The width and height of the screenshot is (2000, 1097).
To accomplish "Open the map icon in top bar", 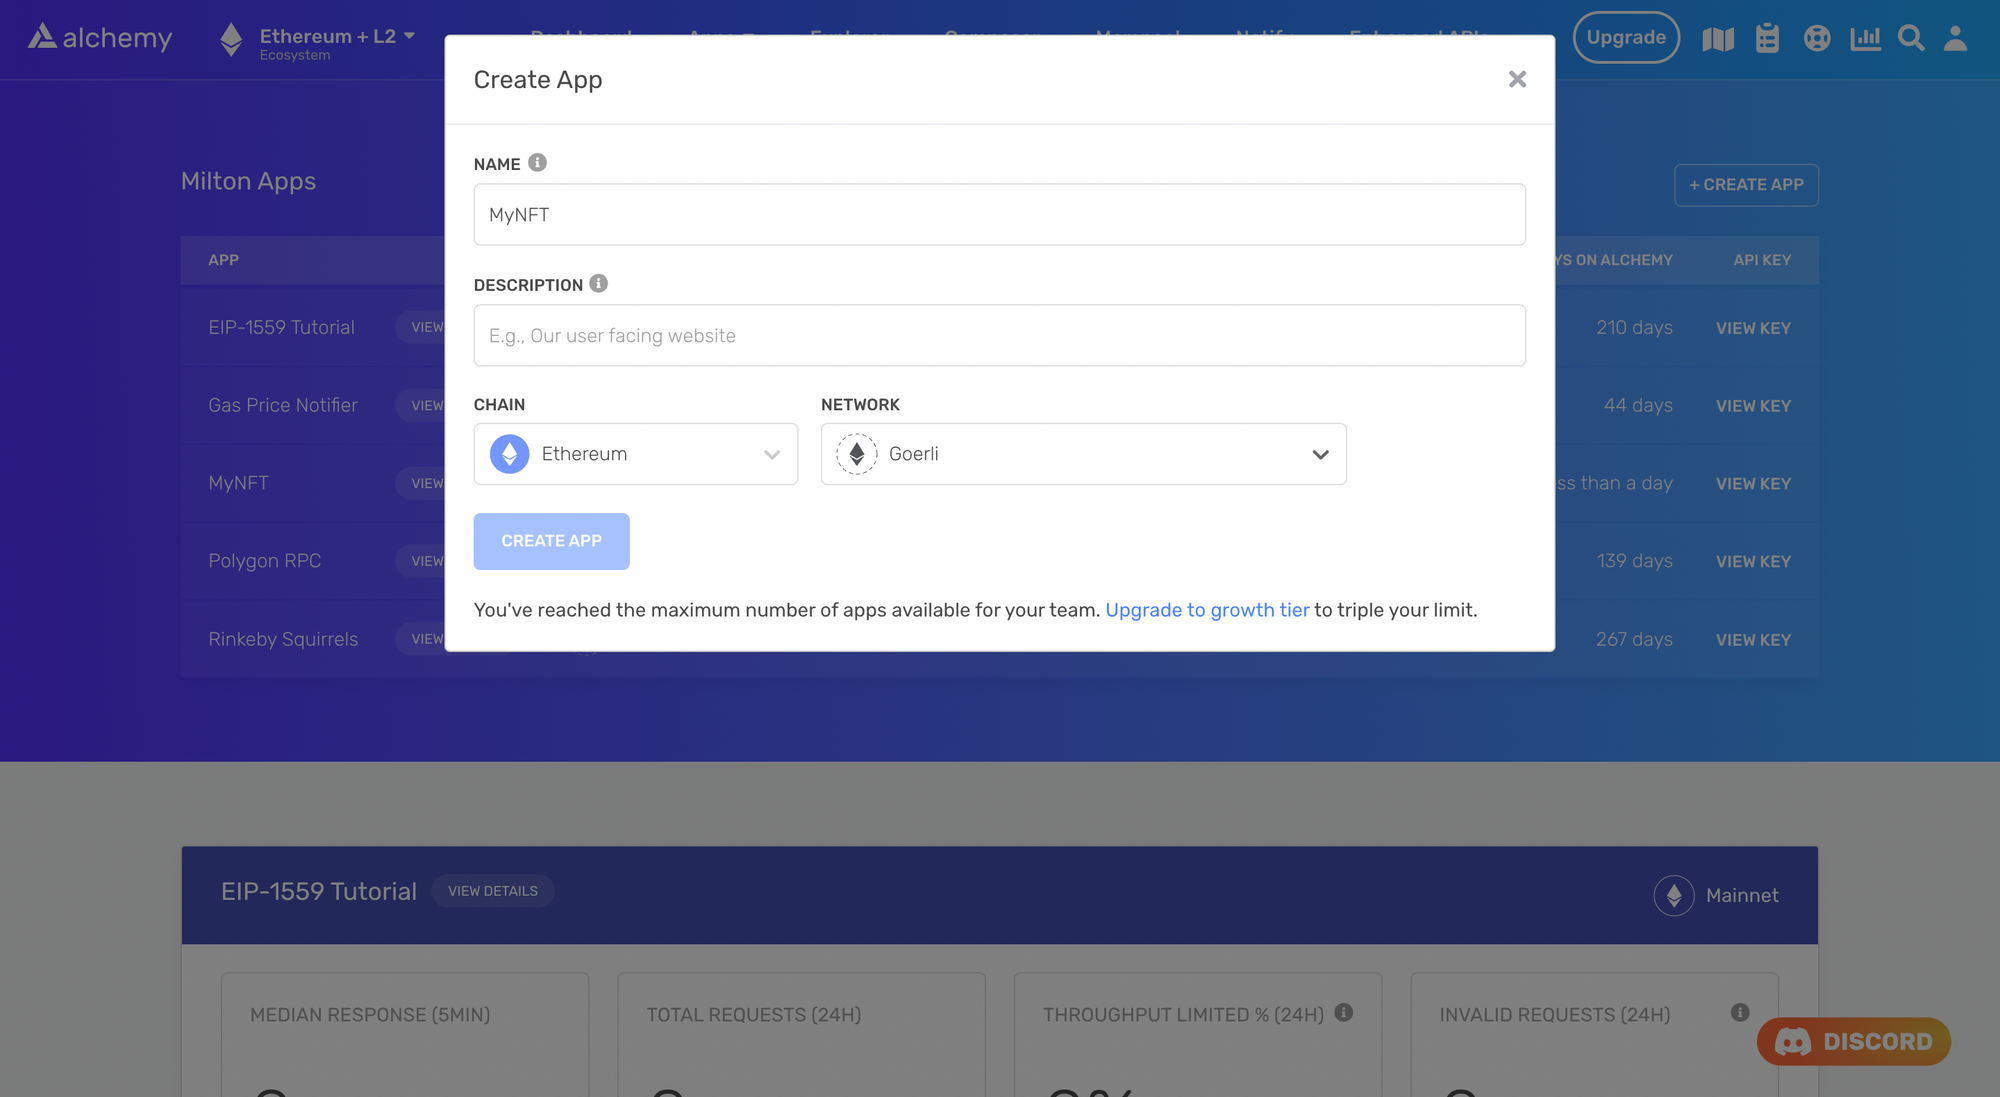I will coord(1718,39).
